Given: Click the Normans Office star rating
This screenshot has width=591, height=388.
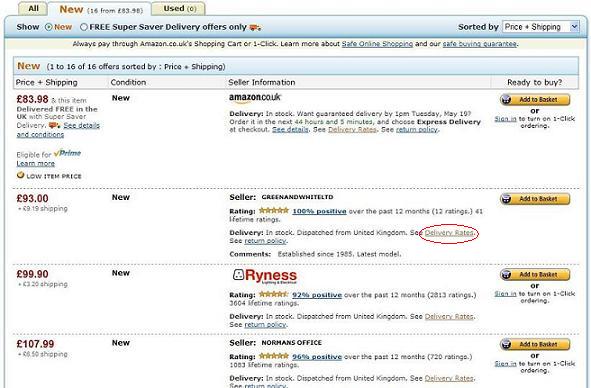Looking at the screenshot, I should pos(274,356).
